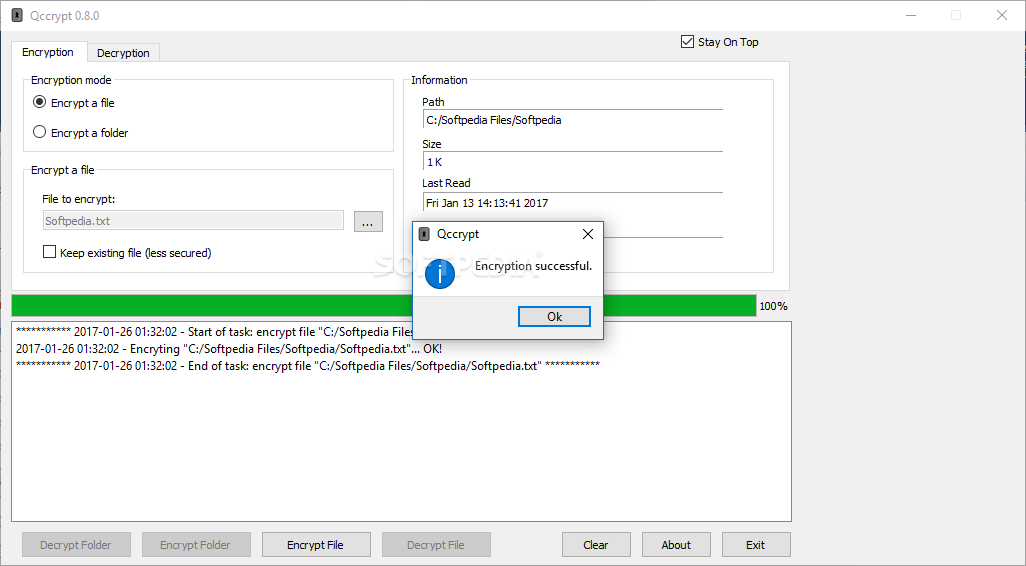Click the green progress bar
Image resolution: width=1026 pixels, height=566 pixels.
pos(383,306)
